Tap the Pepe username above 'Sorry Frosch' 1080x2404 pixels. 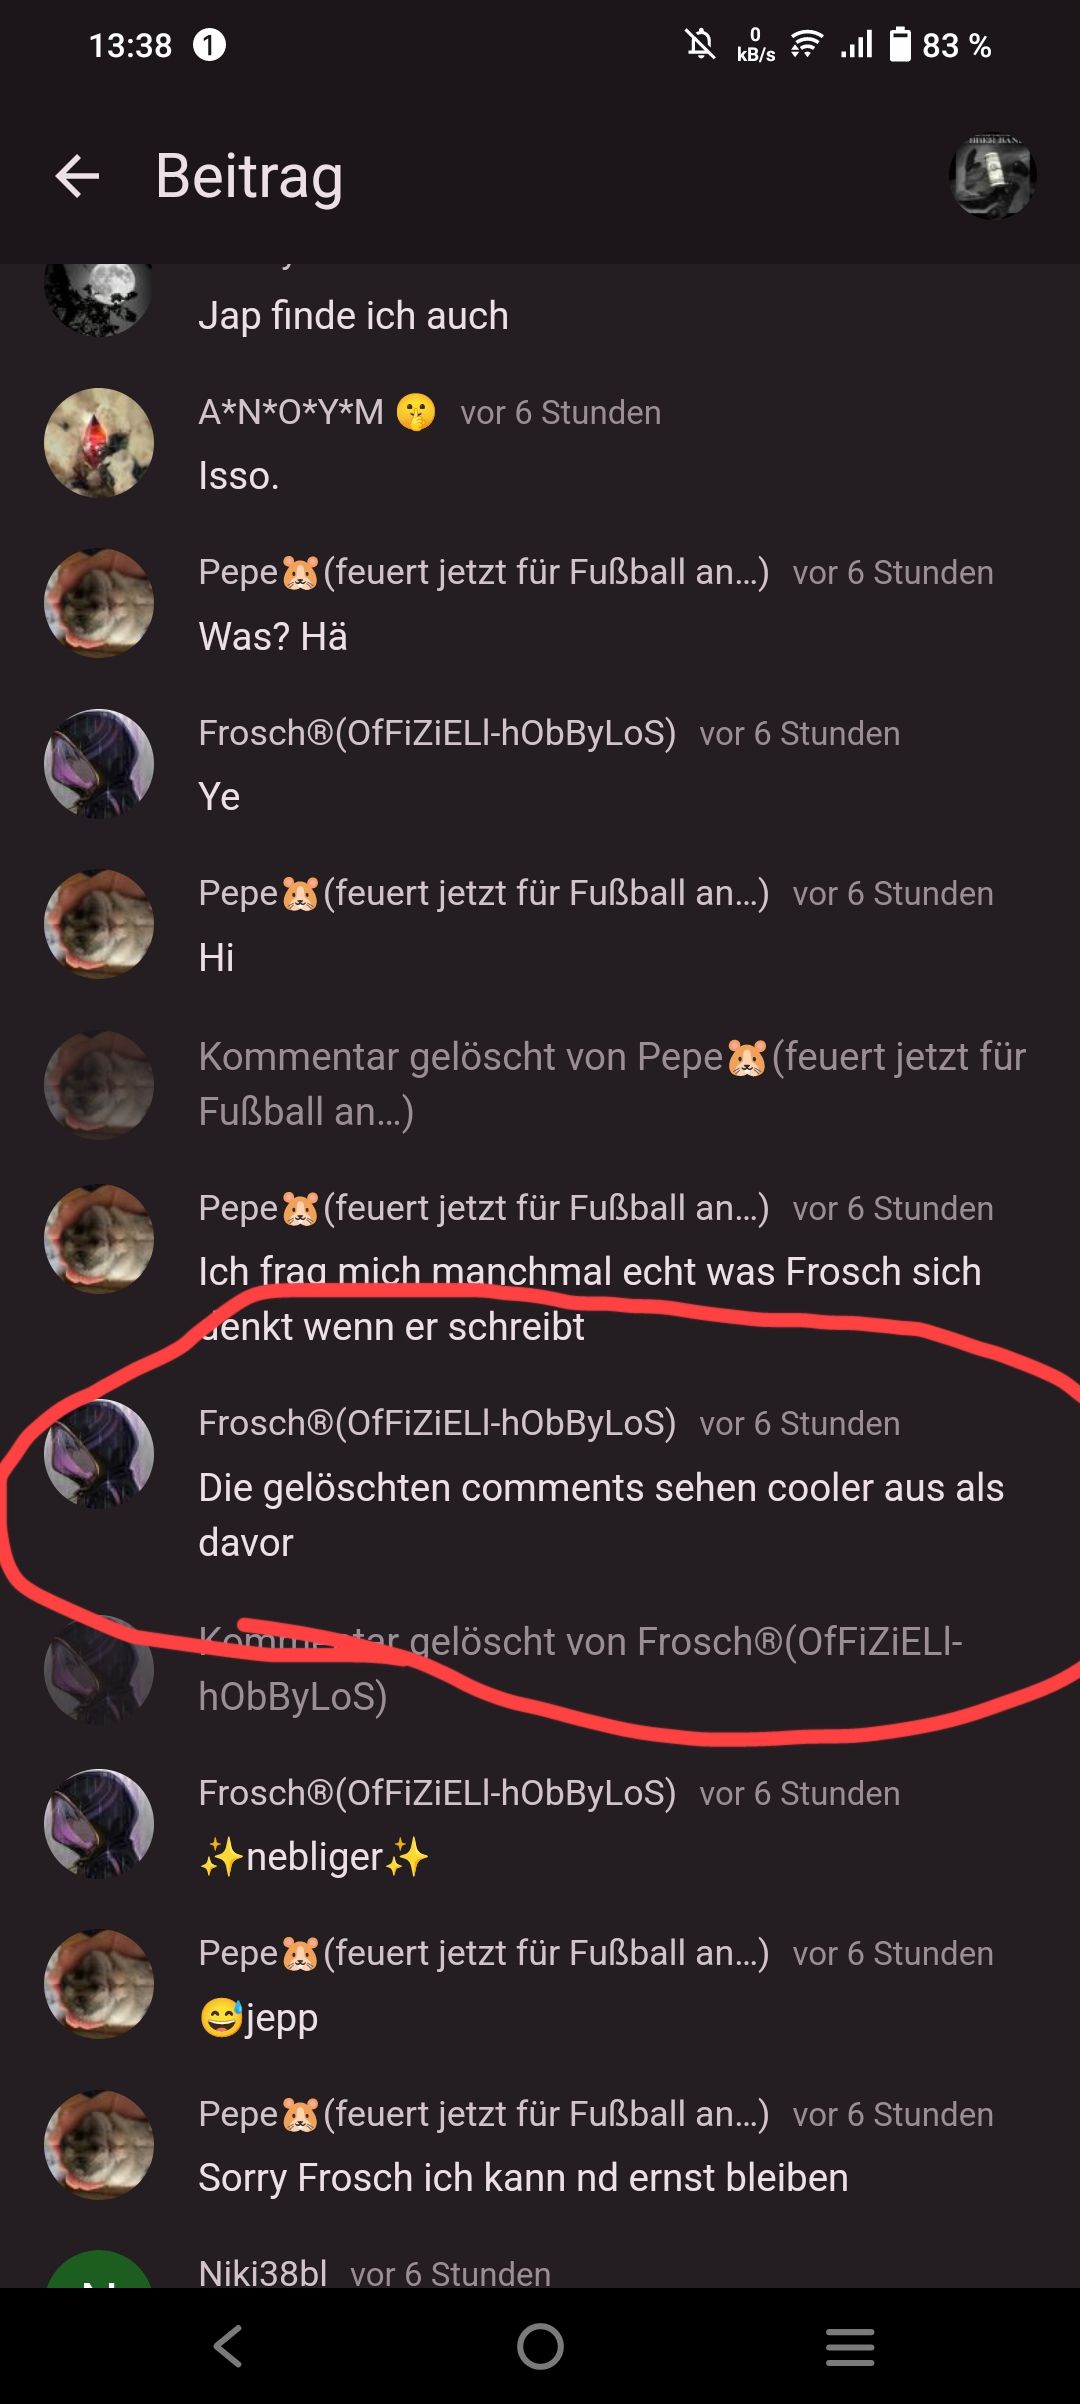click(x=484, y=2114)
